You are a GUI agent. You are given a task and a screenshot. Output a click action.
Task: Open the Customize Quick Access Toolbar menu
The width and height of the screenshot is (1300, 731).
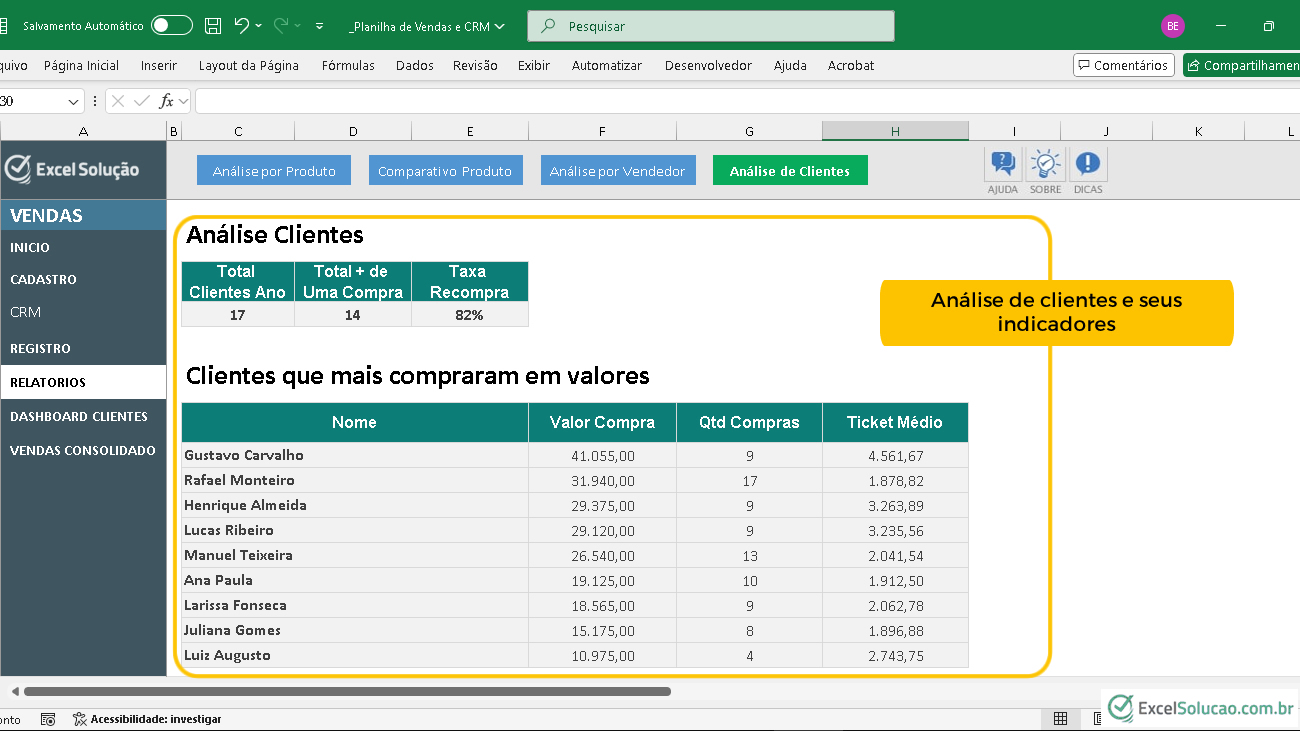click(319, 26)
